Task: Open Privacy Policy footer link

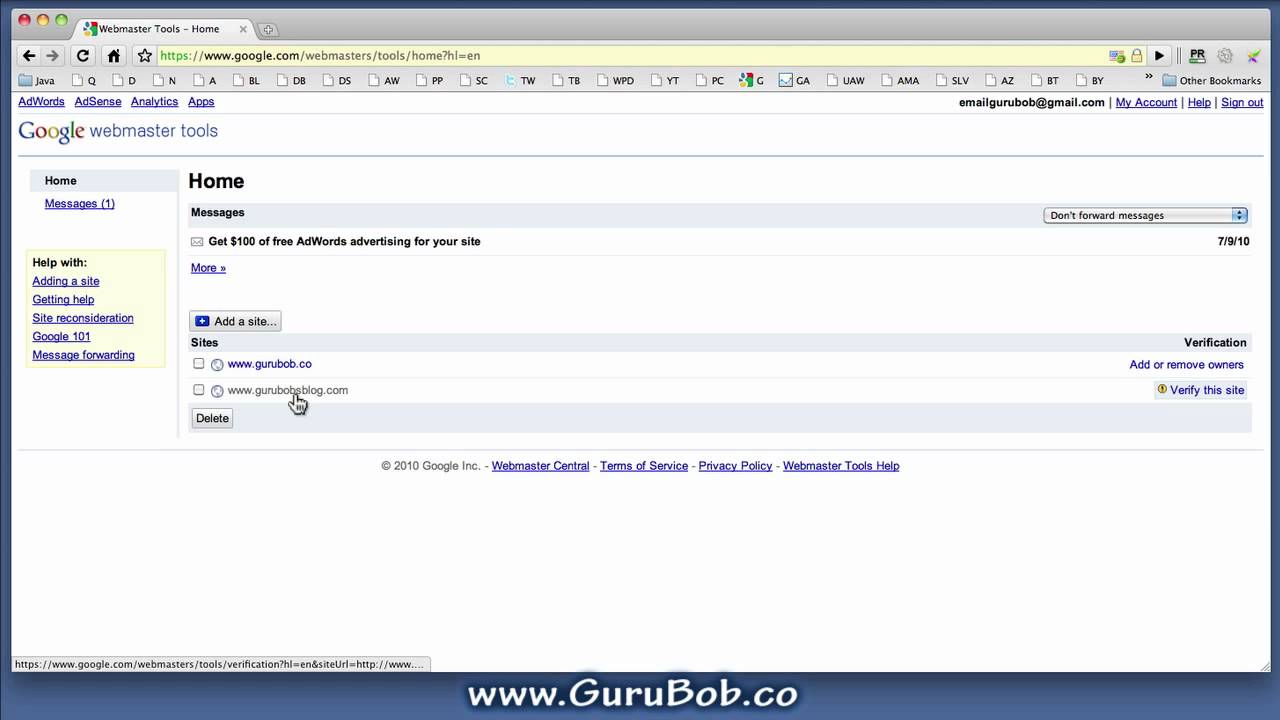Action: 735,466
